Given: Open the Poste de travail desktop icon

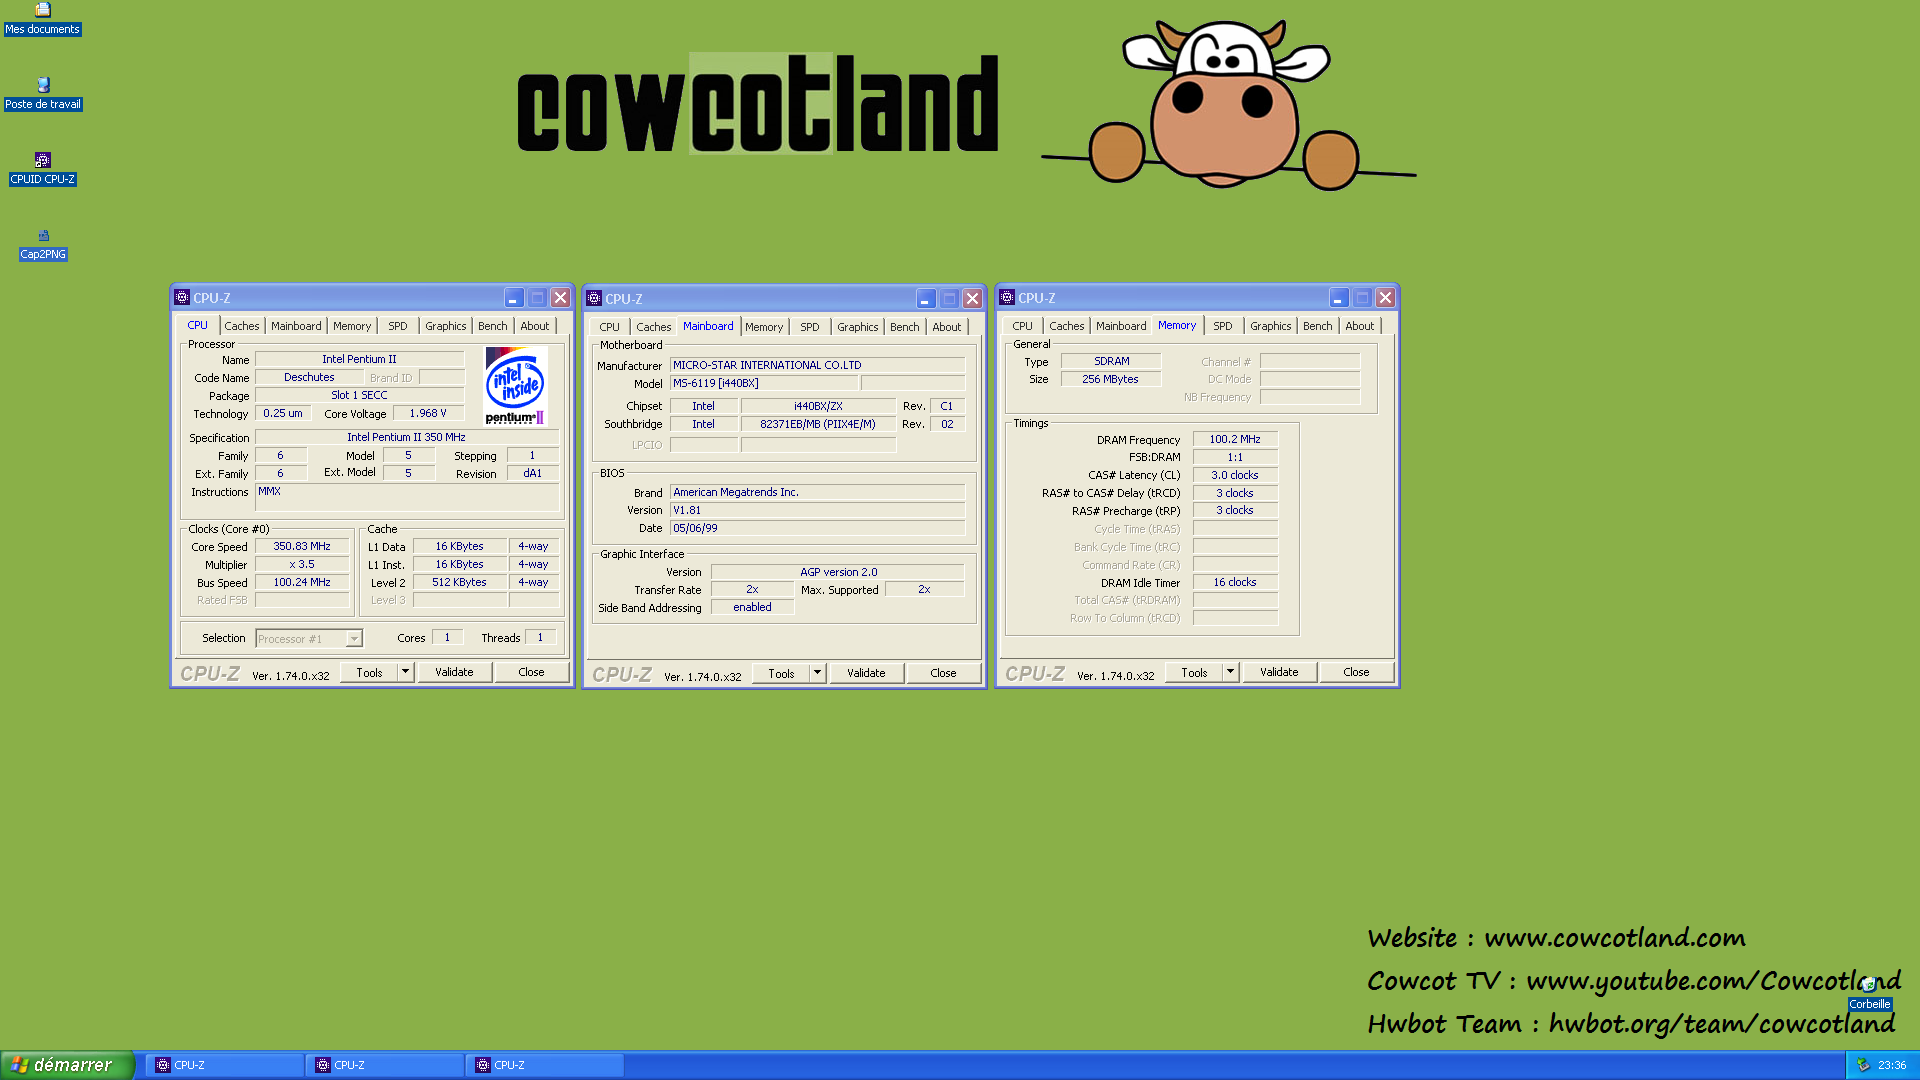Looking at the screenshot, I should (43, 94).
